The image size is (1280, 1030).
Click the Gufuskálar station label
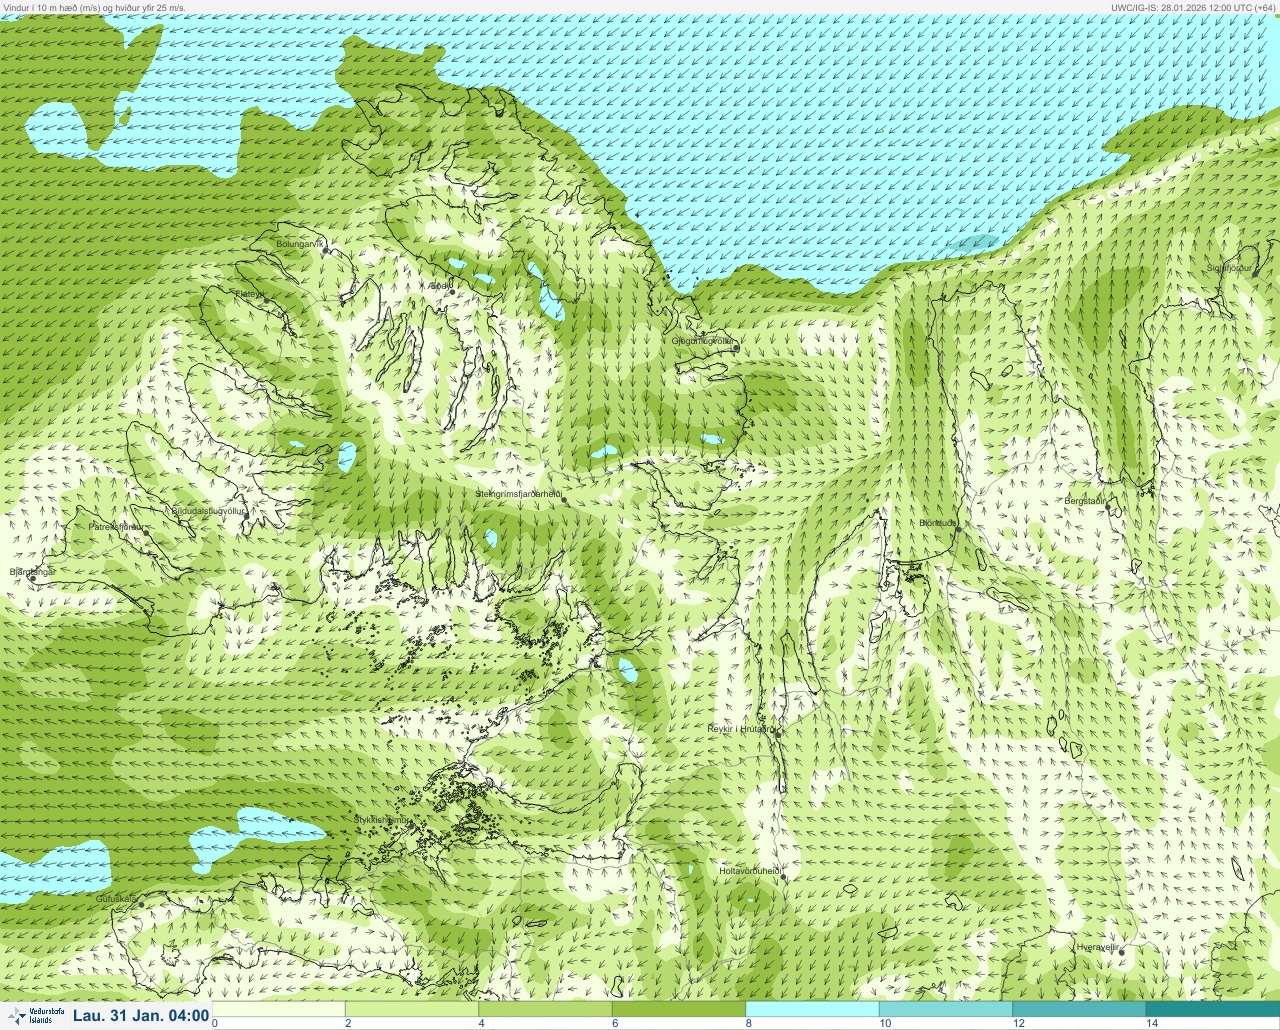[116, 899]
